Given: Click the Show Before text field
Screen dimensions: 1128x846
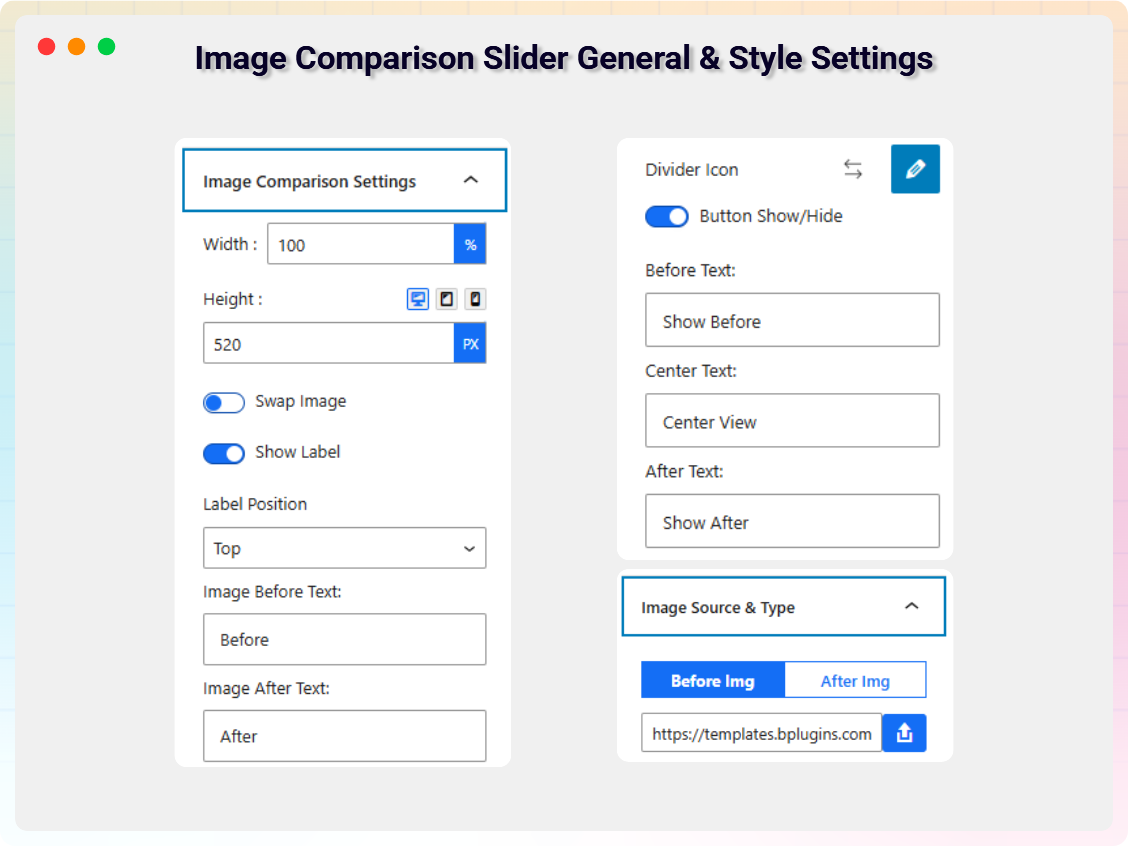Looking at the screenshot, I should (x=792, y=320).
